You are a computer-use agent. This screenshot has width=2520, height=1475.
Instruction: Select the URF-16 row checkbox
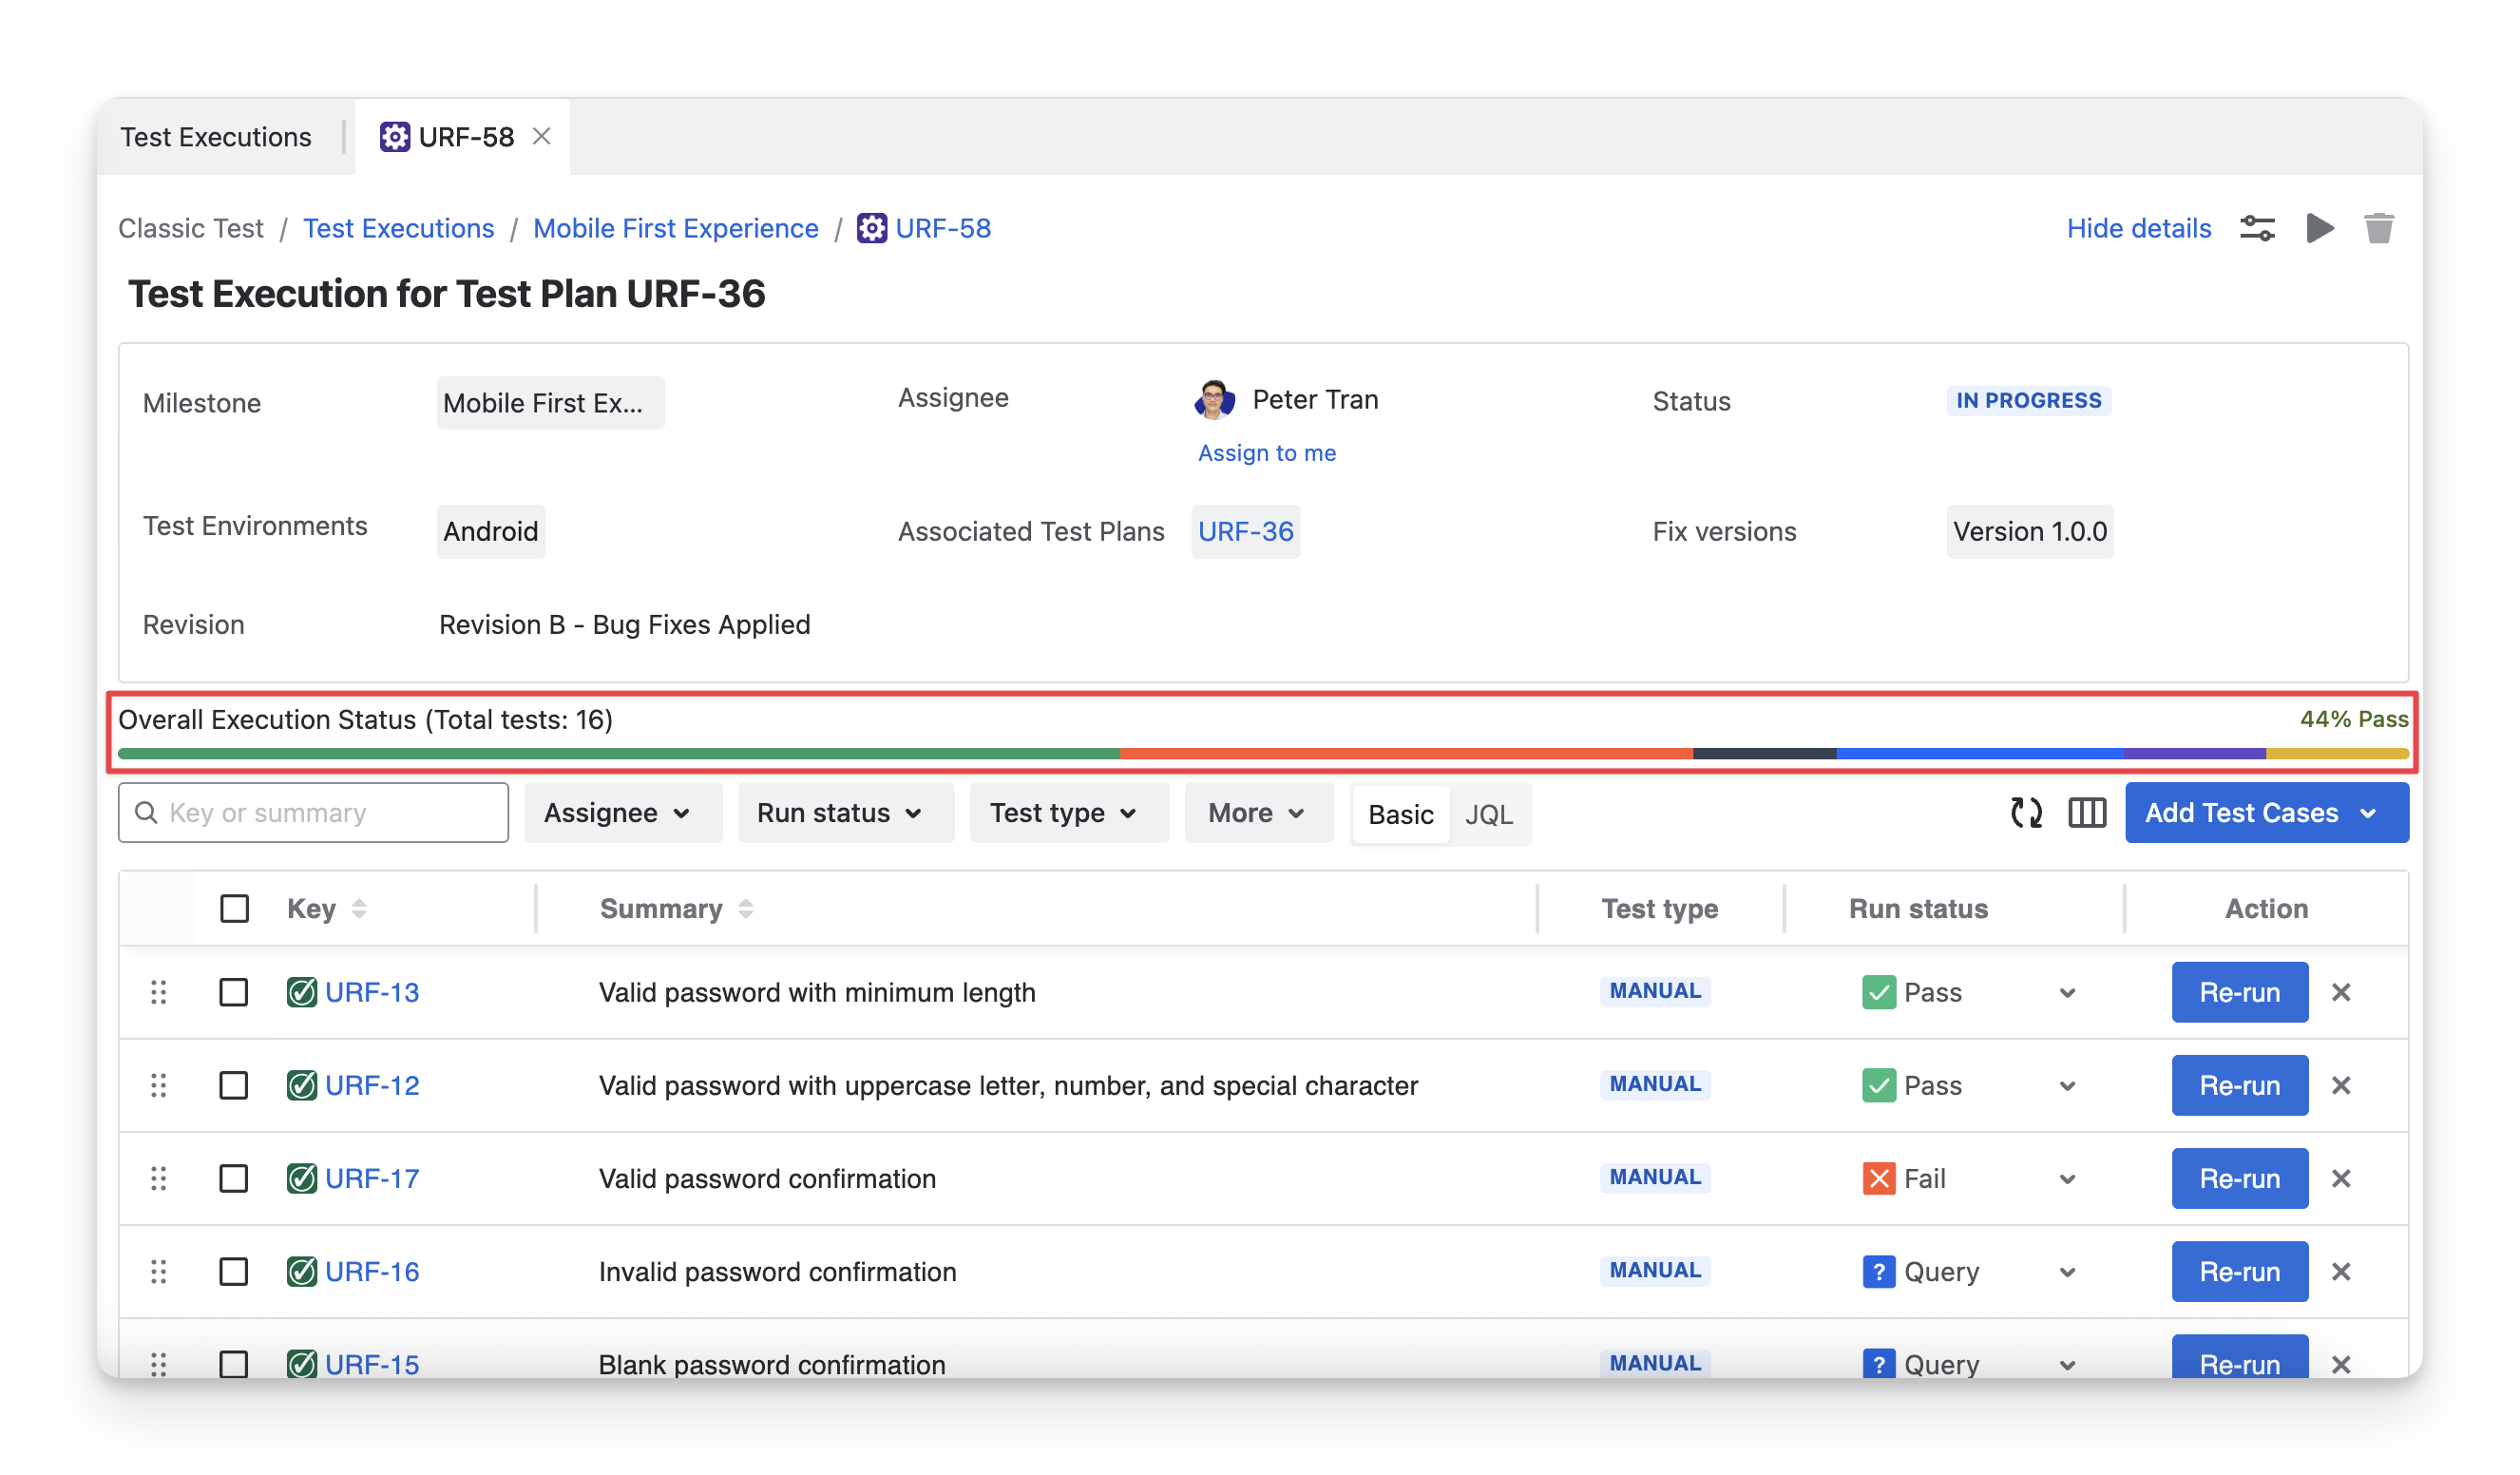pyautogui.click(x=234, y=1271)
